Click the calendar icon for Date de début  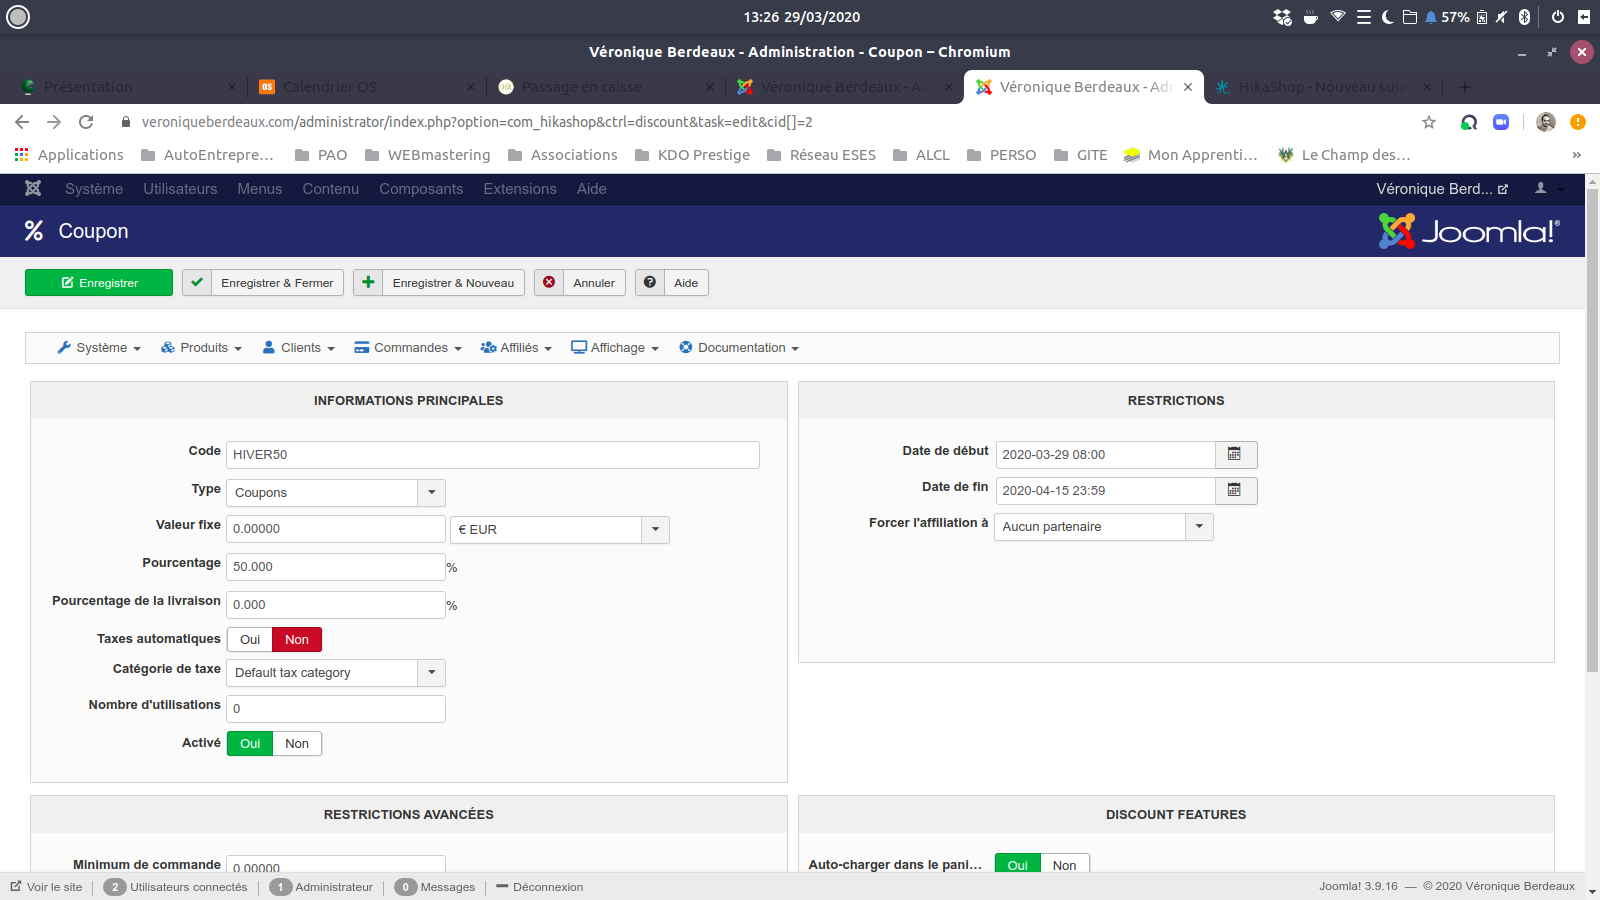coord(1235,454)
